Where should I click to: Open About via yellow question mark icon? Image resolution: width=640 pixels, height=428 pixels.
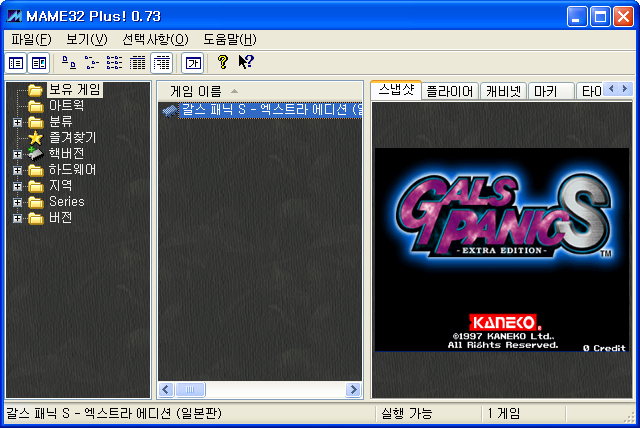coord(223,62)
